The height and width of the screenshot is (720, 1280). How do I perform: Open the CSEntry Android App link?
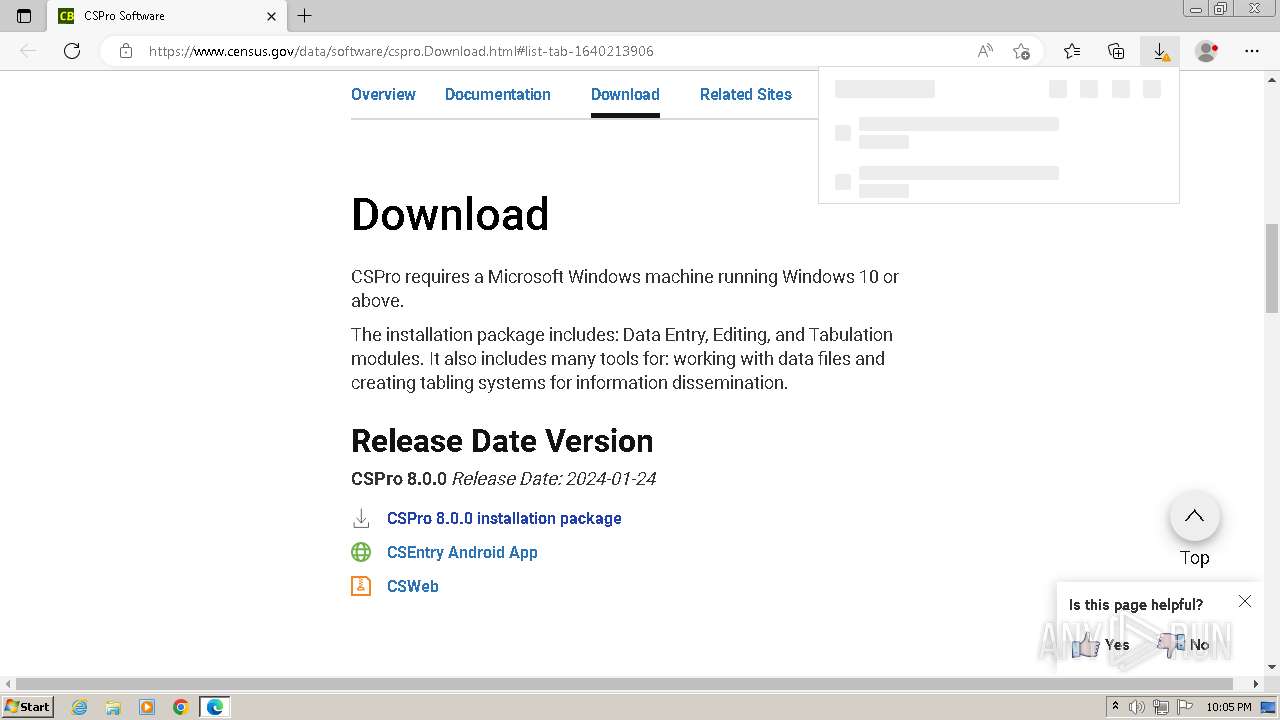coord(462,552)
